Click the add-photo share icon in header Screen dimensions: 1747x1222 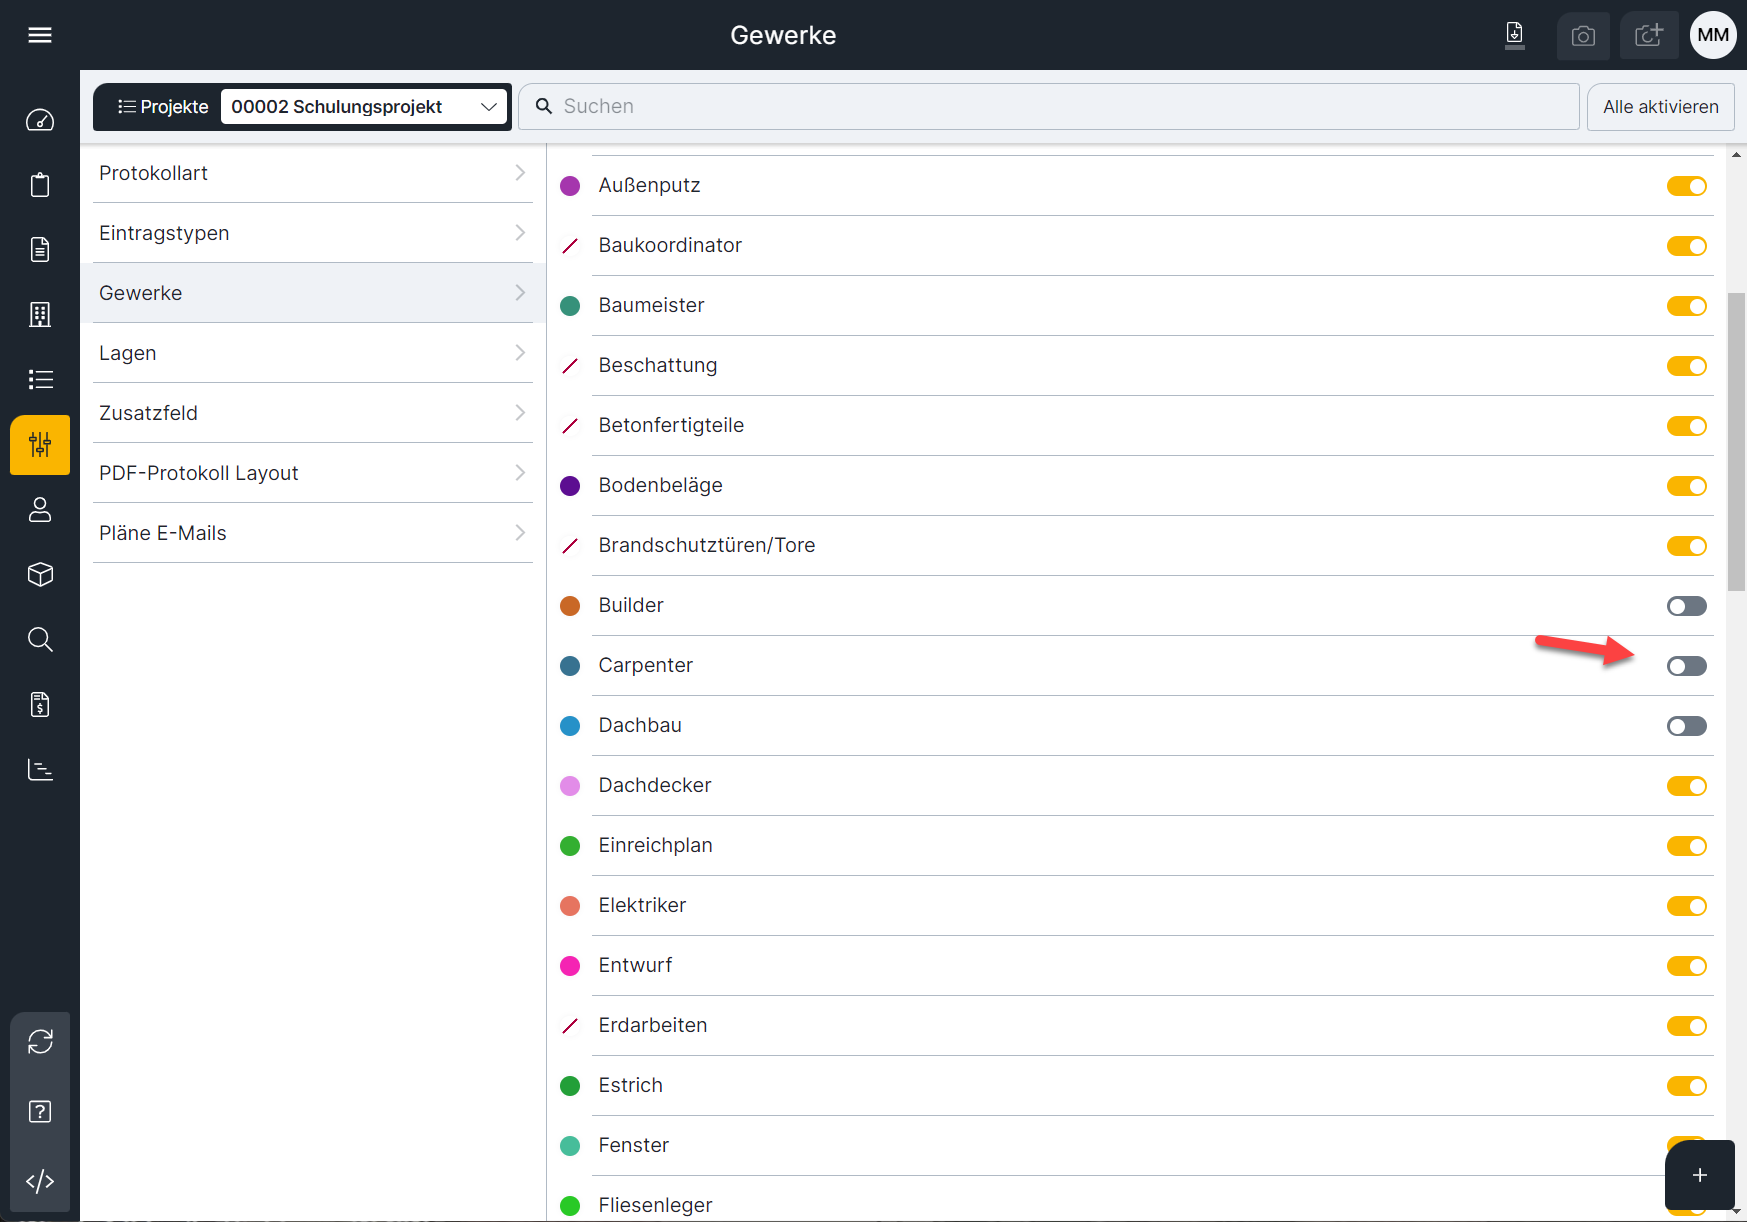point(1649,36)
